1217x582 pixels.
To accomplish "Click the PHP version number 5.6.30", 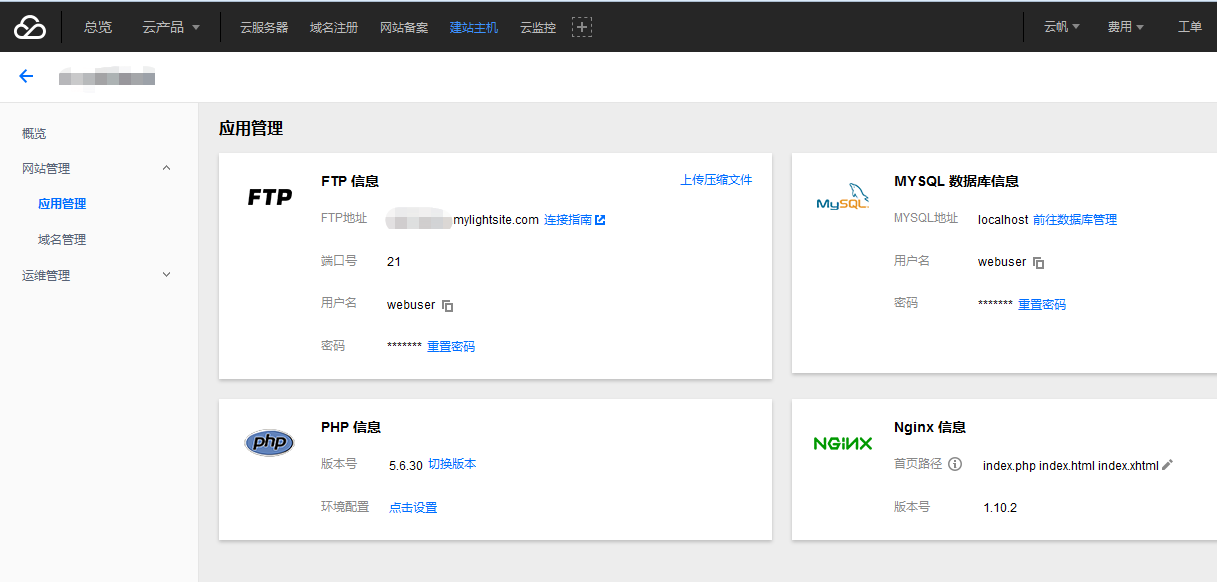I will pyautogui.click(x=405, y=465).
